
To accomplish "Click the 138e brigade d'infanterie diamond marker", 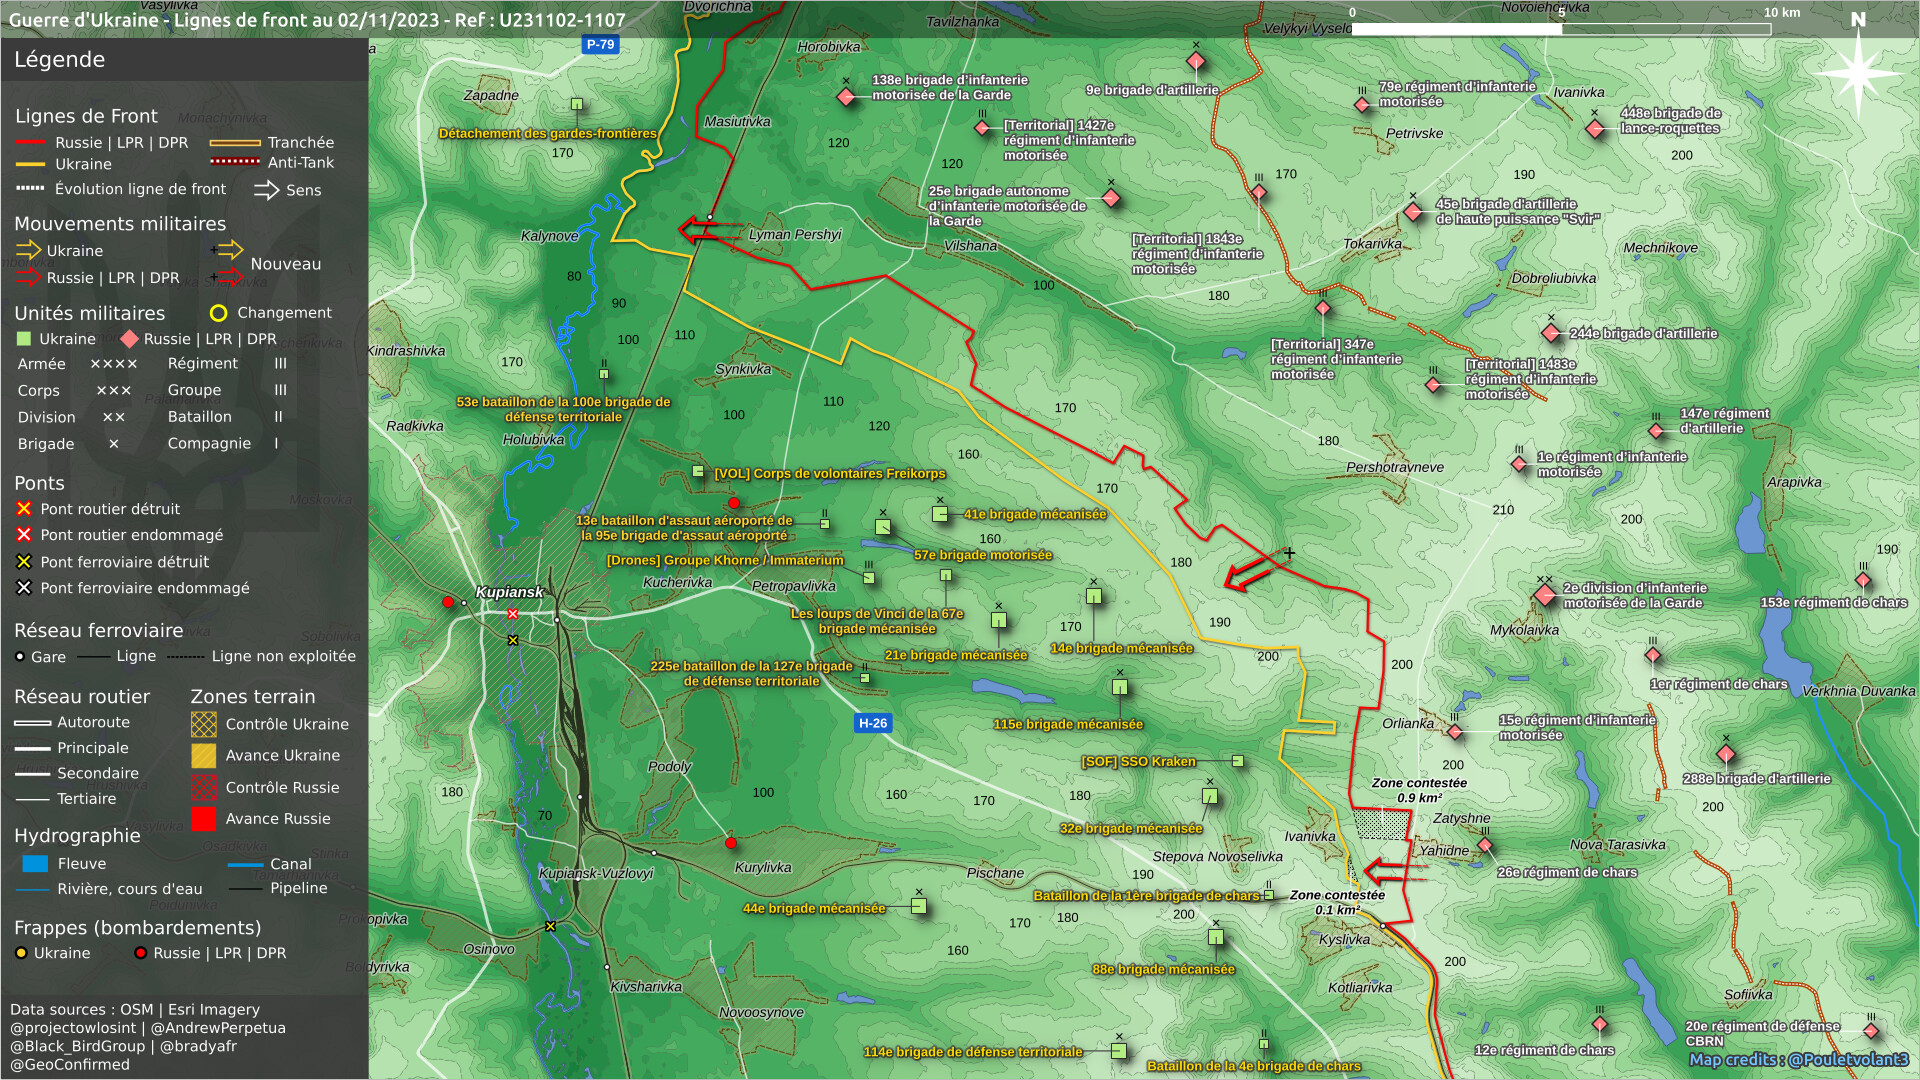I will pos(846,97).
